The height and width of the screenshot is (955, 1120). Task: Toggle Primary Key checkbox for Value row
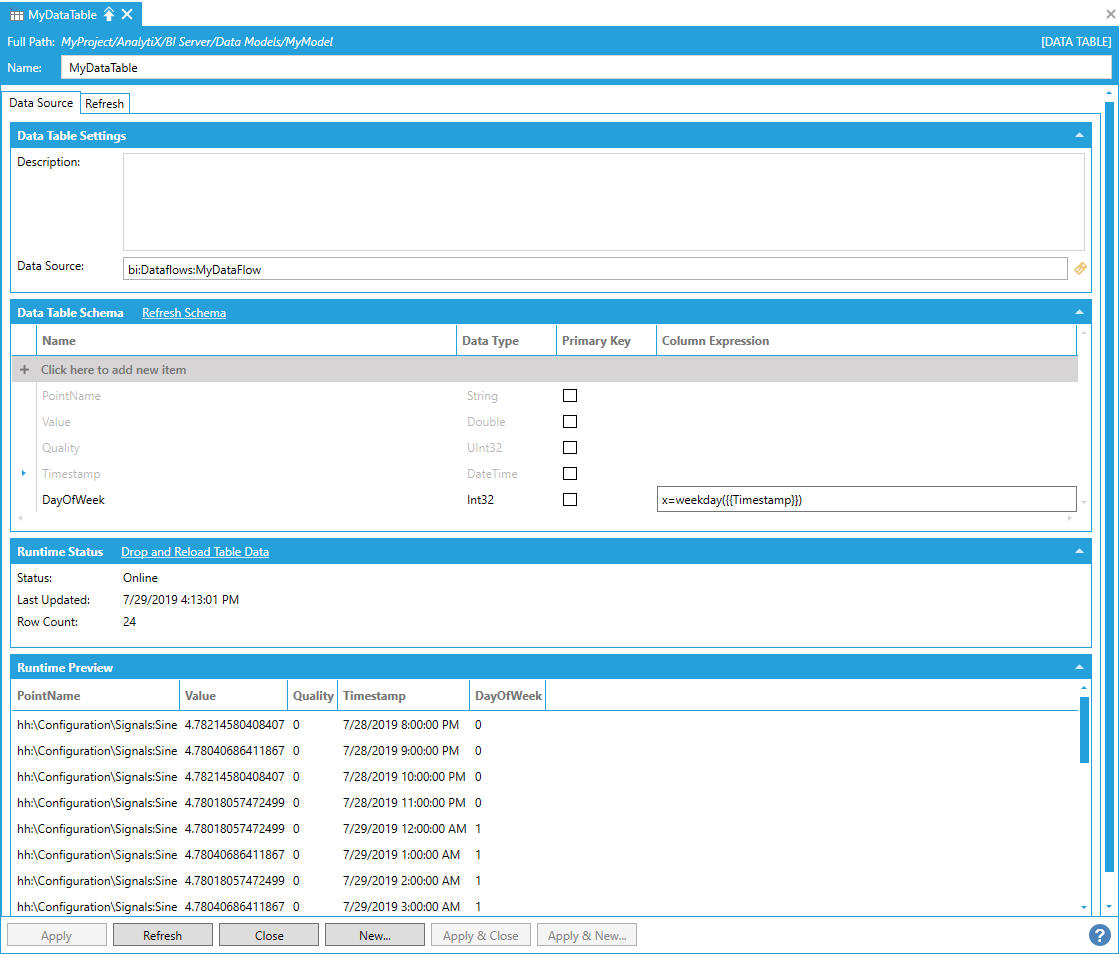[x=570, y=422]
